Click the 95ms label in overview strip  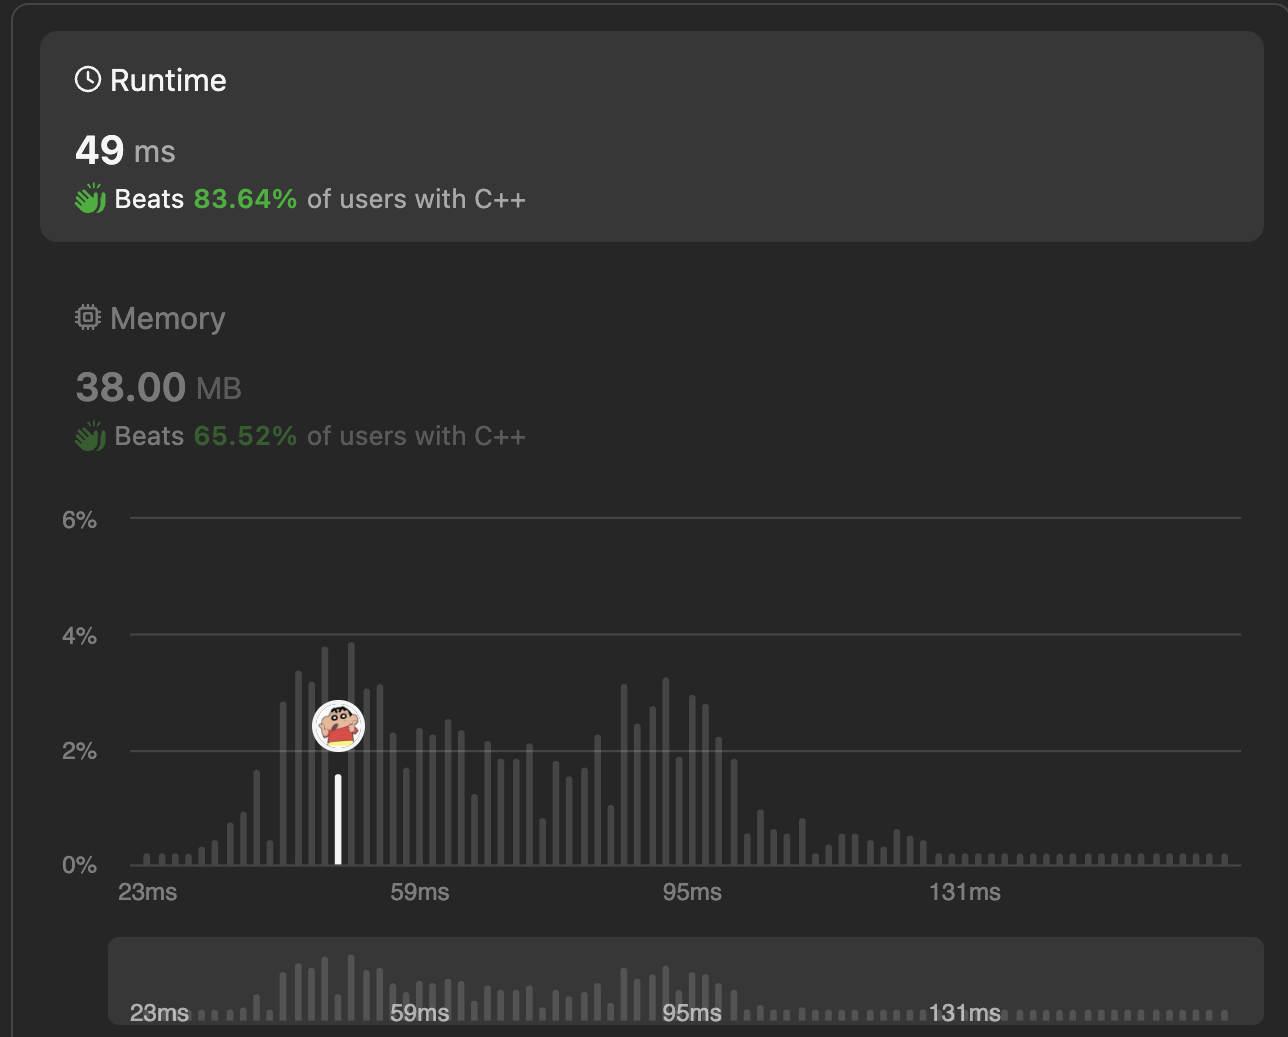pos(692,1013)
